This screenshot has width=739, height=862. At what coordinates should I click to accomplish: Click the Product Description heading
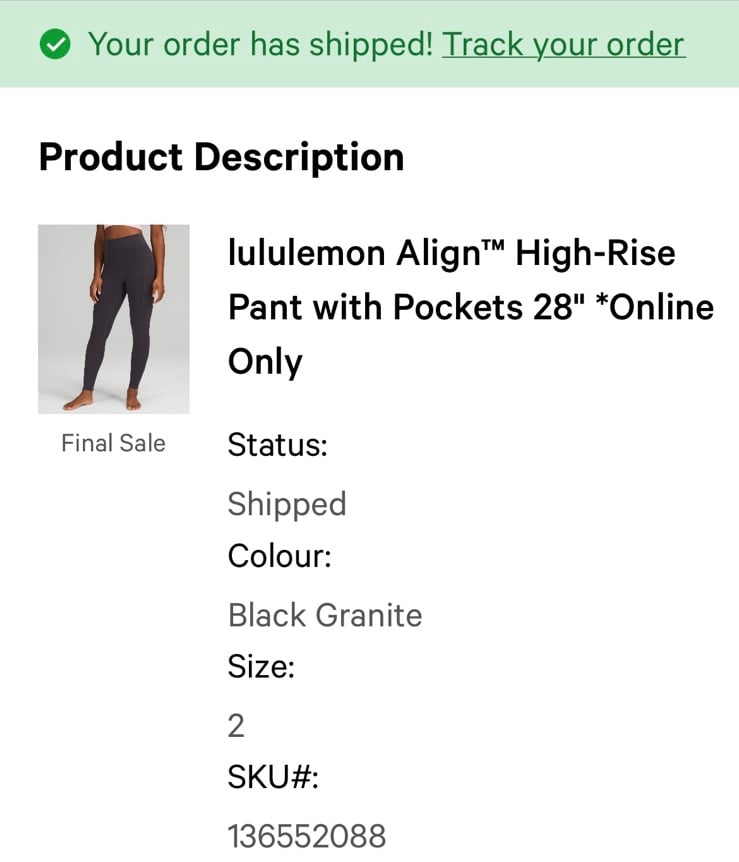pyautogui.click(x=221, y=157)
